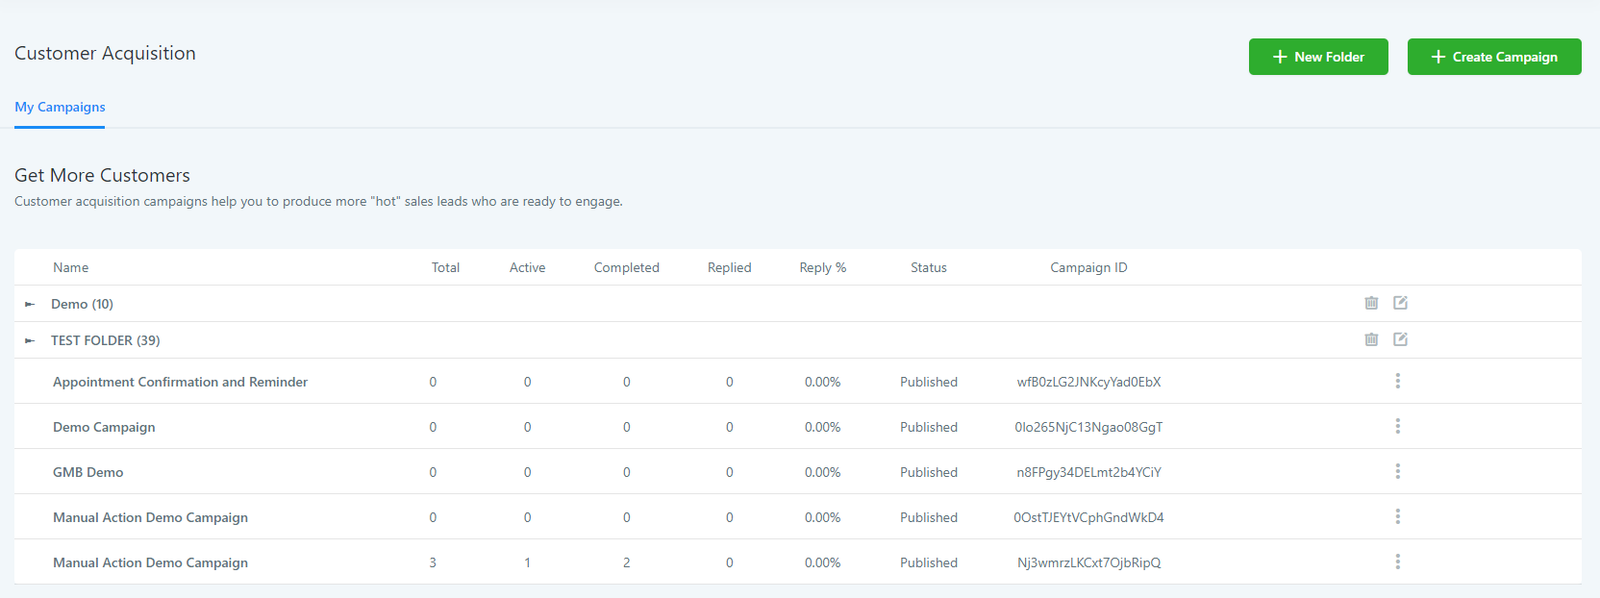
Task: Click the Create Campaign button
Action: (1493, 57)
